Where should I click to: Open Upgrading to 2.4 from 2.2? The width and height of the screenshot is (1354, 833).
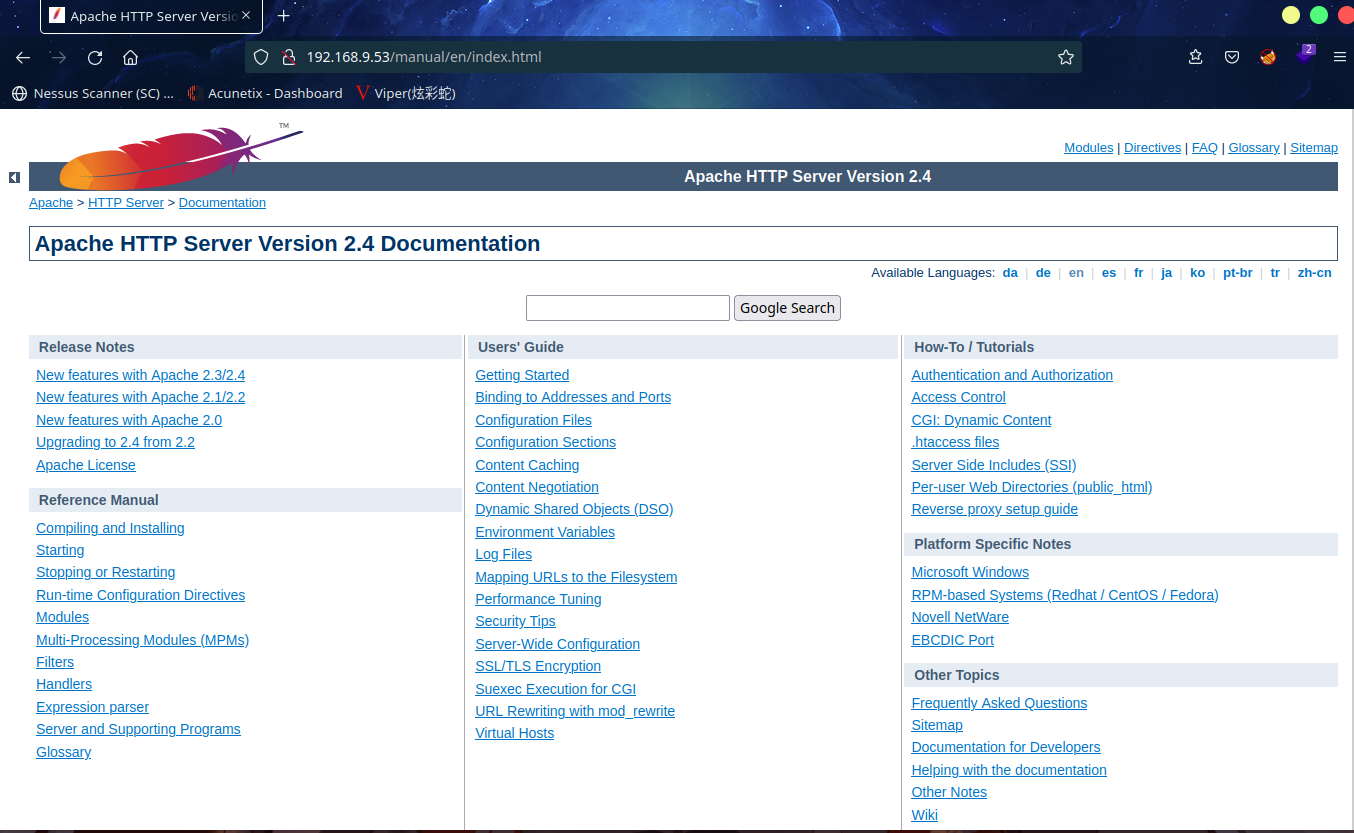click(115, 442)
